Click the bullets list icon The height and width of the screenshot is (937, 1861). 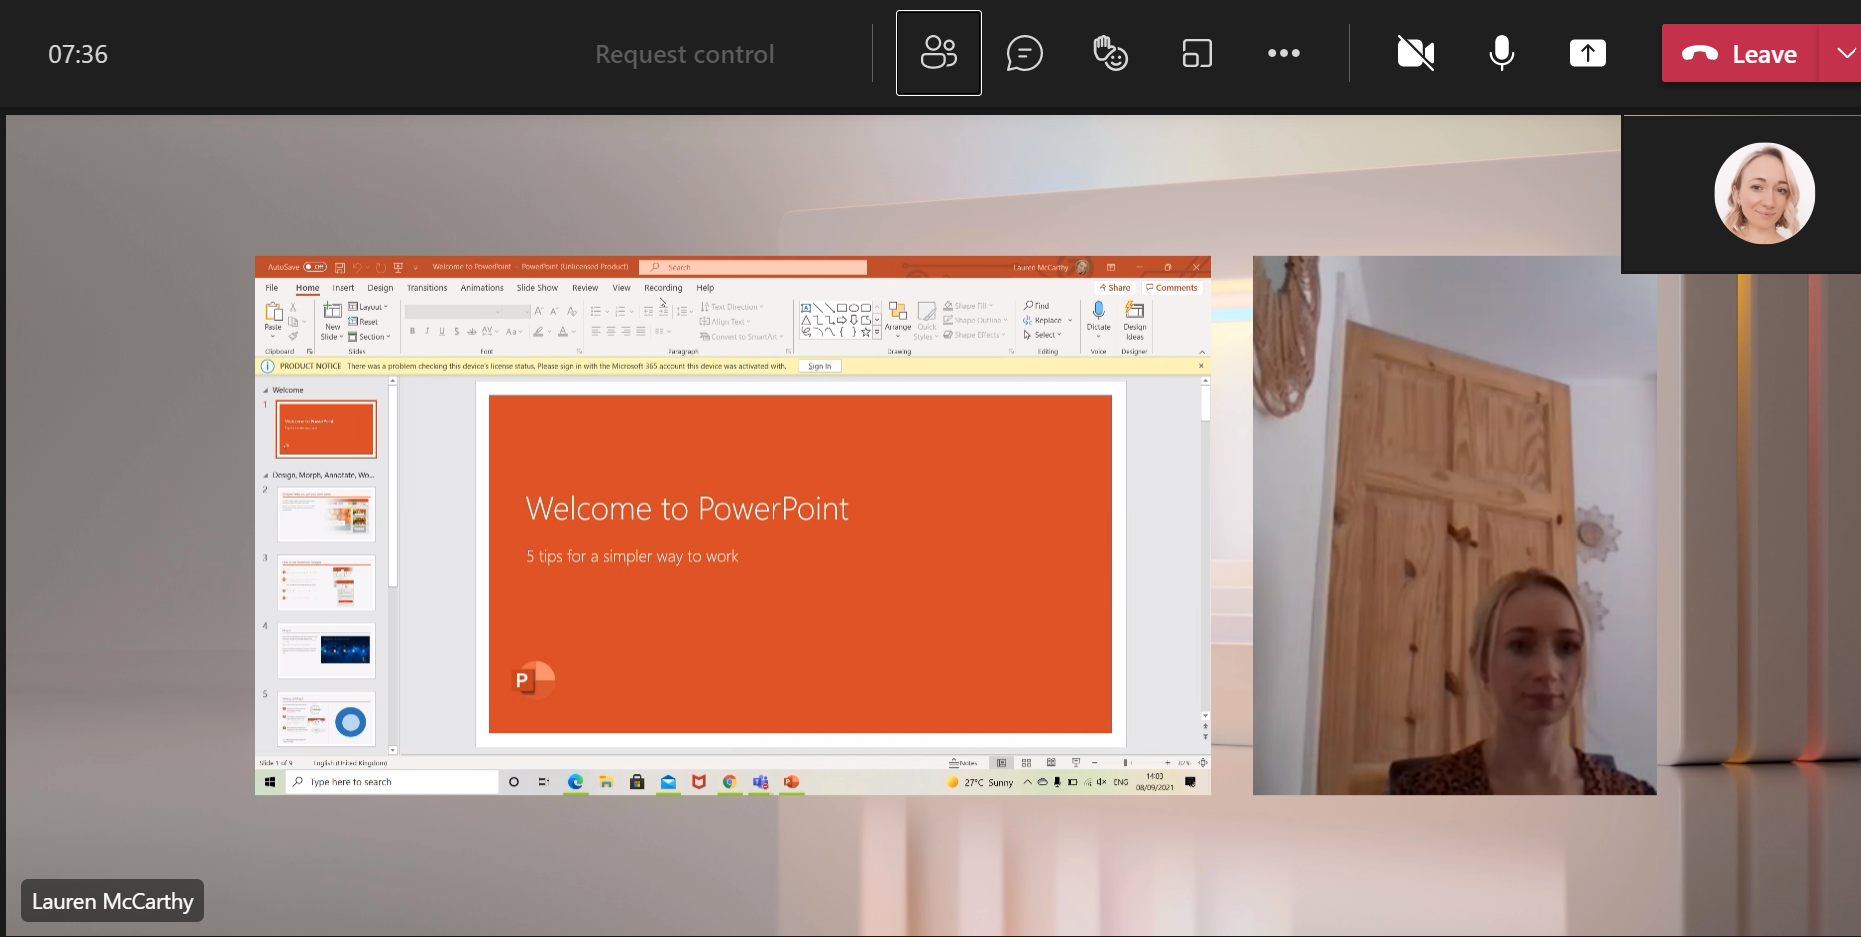595,312
